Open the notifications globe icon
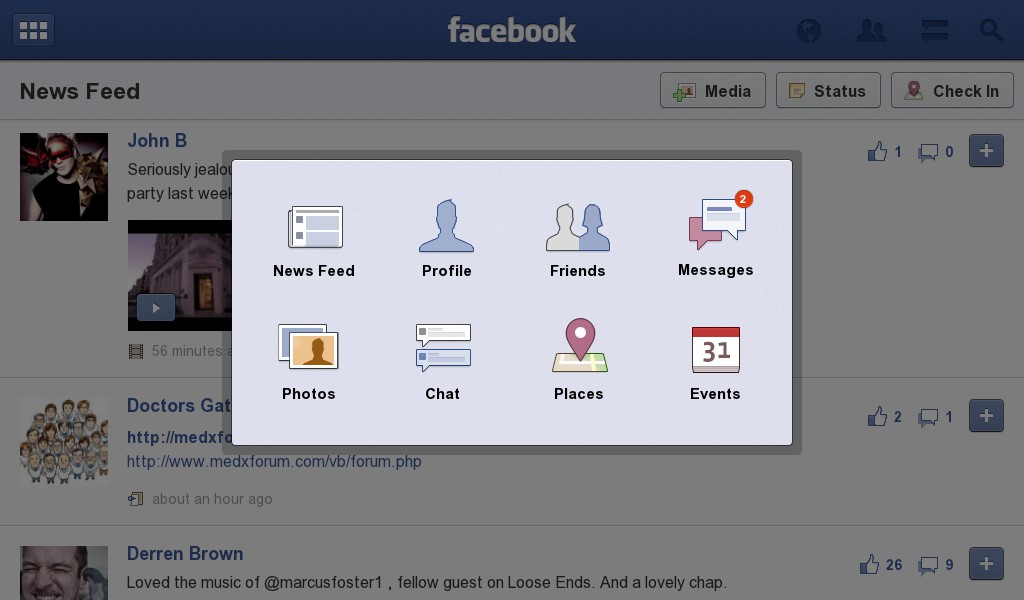 [x=808, y=30]
